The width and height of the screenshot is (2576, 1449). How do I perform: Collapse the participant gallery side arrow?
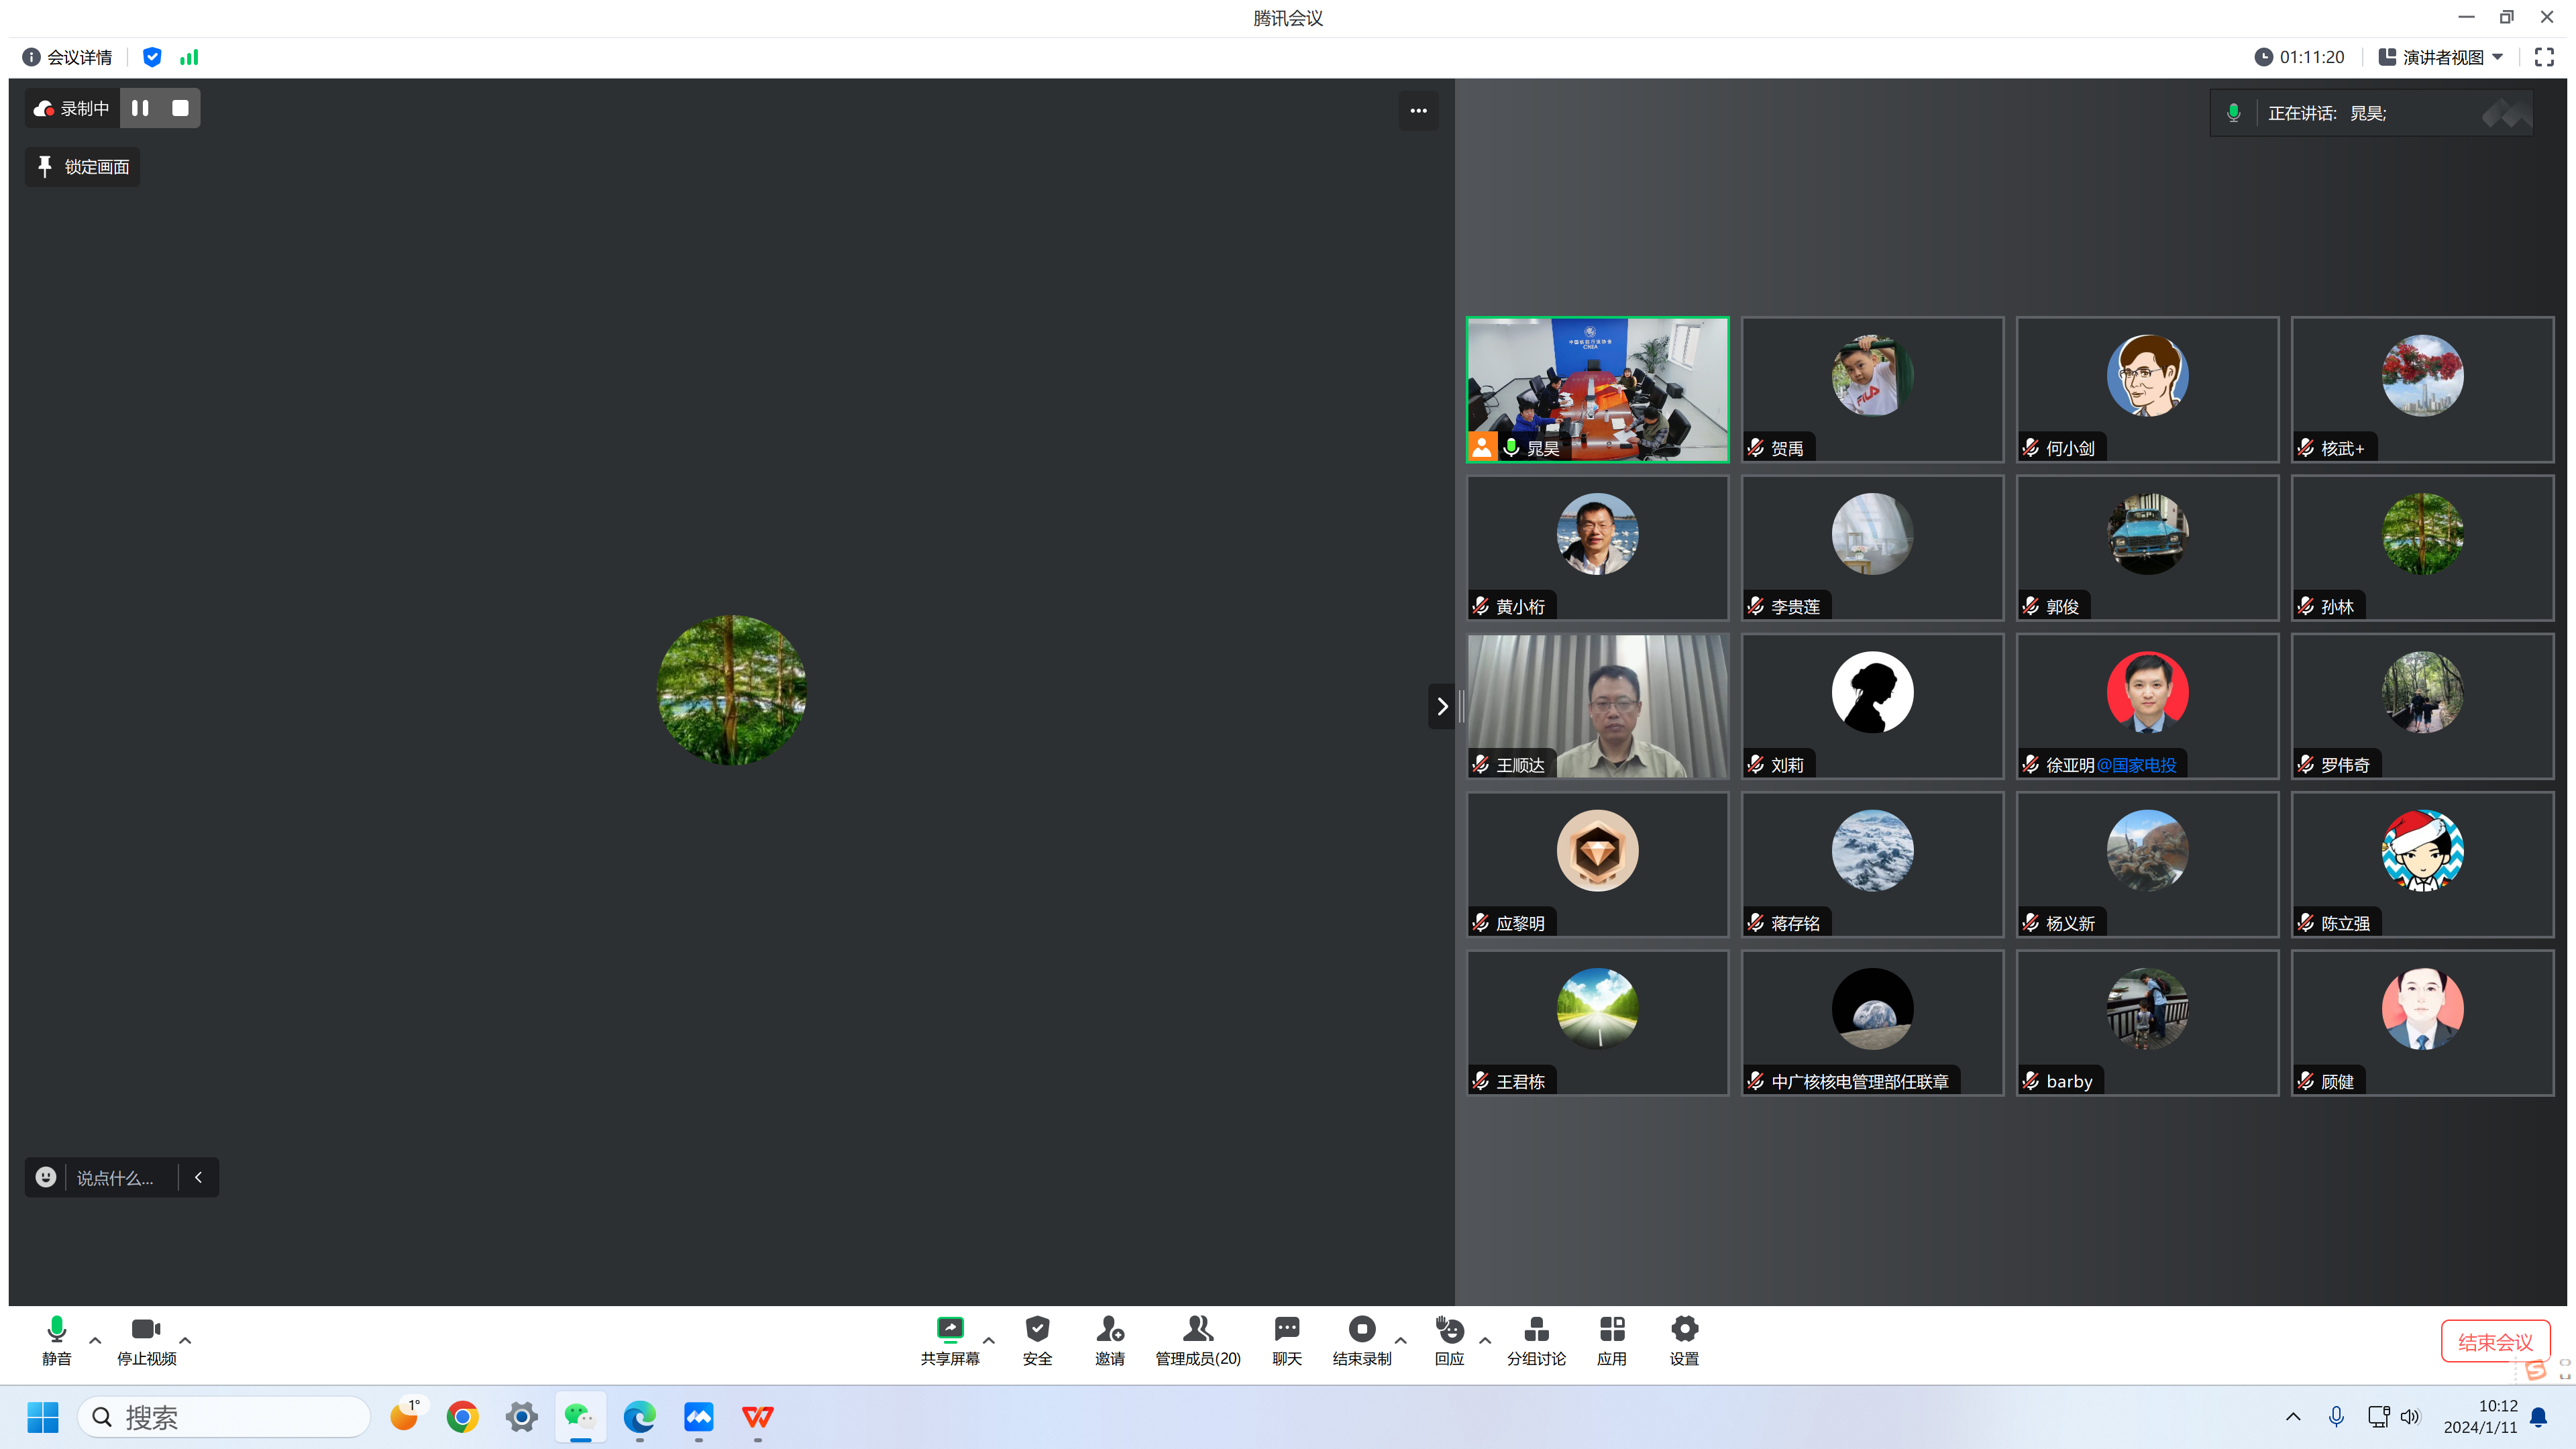tap(1441, 706)
